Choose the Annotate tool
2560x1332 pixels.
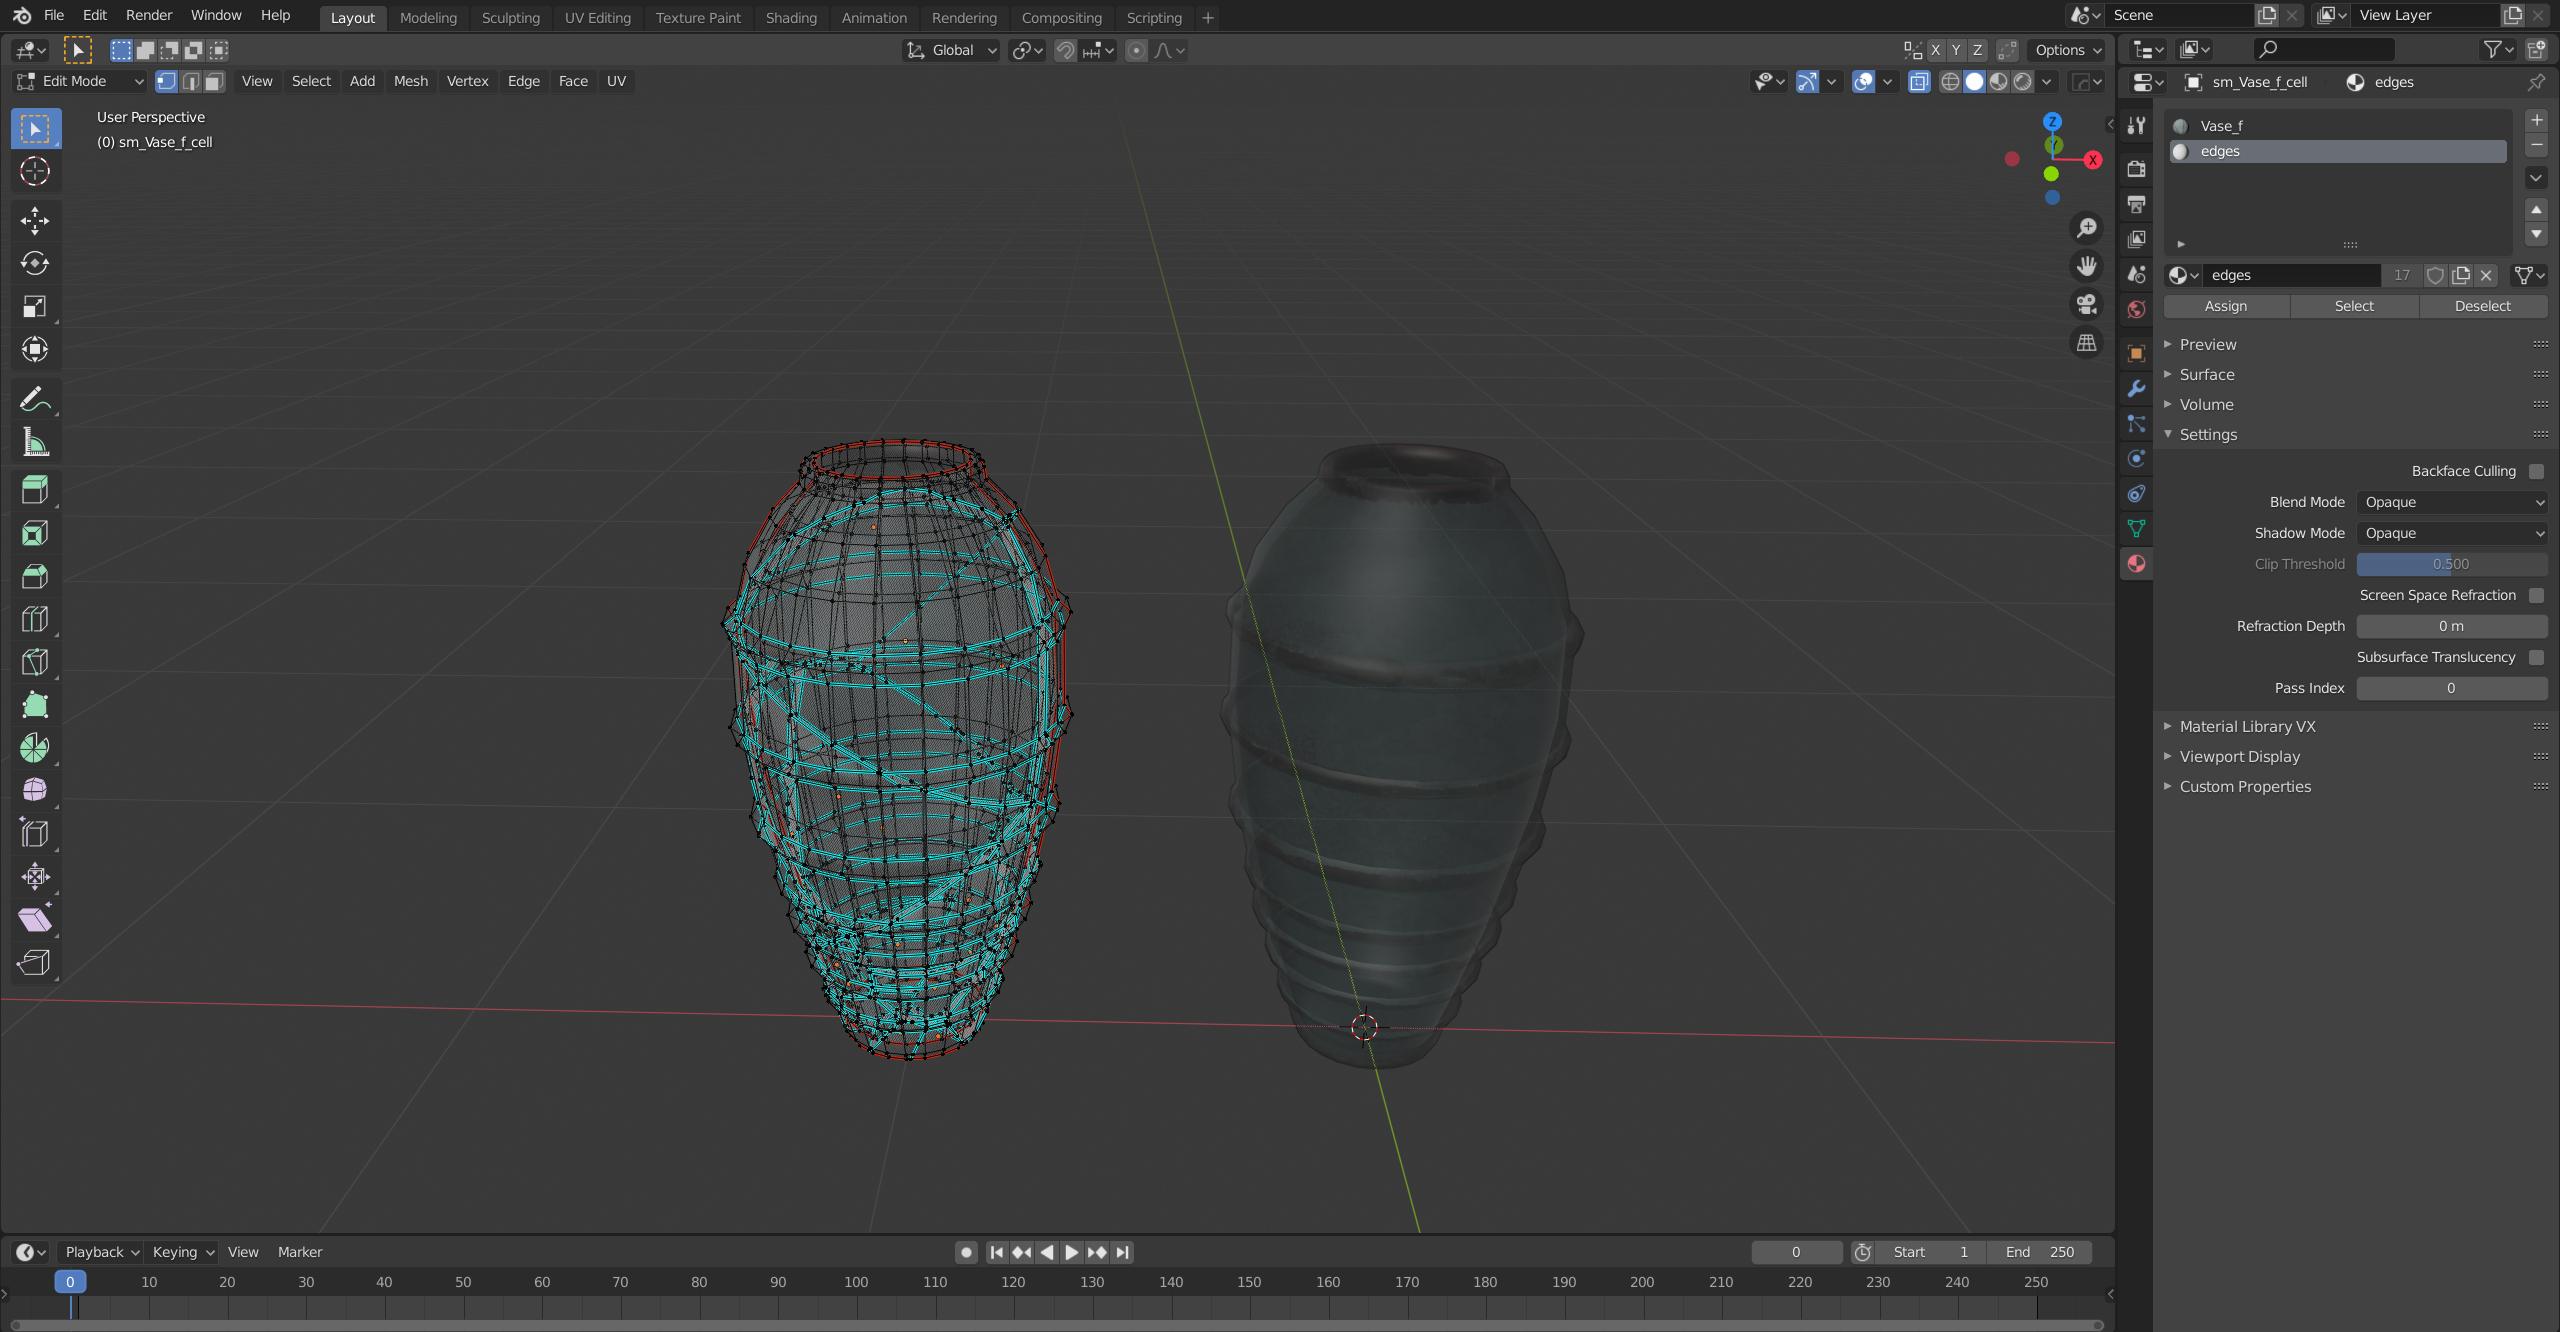tap(35, 400)
